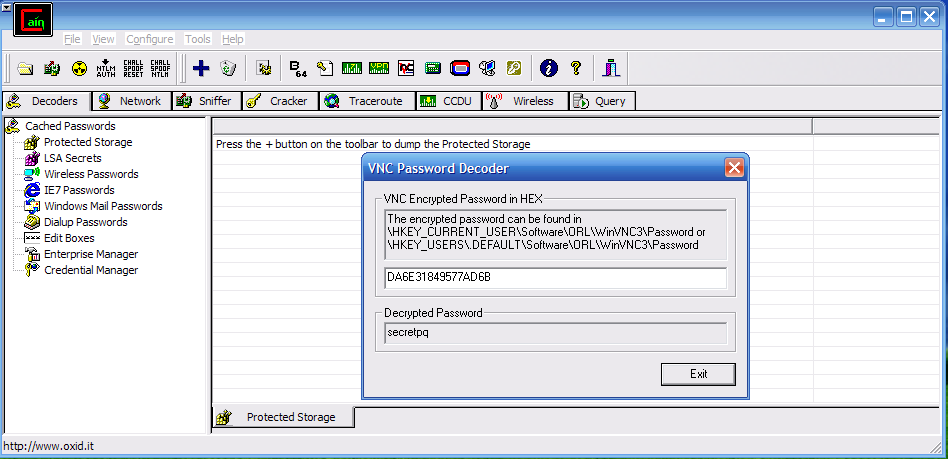Click the Cain application logo
Image resolution: width=948 pixels, height=459 pixels.
[x=33, y=19]
